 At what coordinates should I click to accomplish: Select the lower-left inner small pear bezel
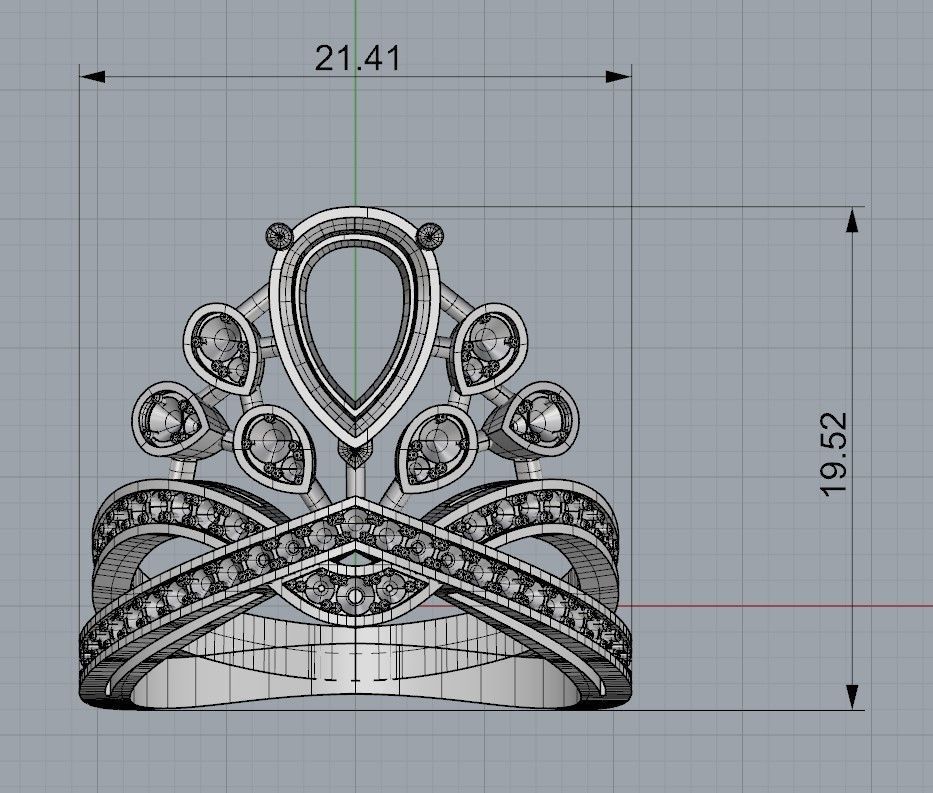[x=275, y=448]
